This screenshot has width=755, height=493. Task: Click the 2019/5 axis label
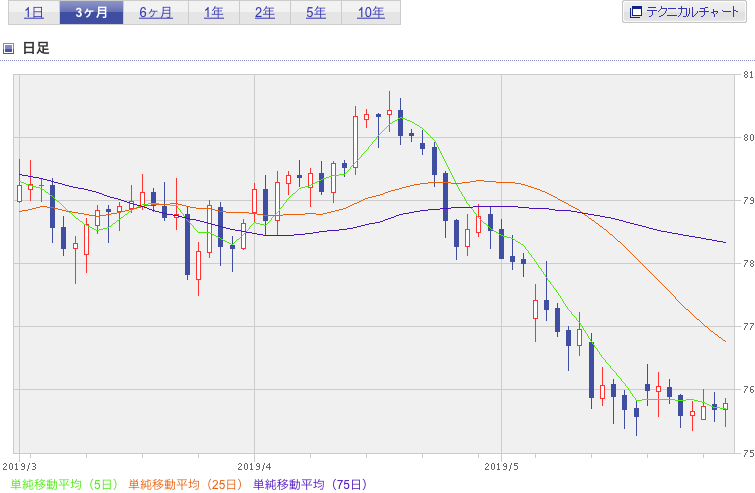coord(501,467)
